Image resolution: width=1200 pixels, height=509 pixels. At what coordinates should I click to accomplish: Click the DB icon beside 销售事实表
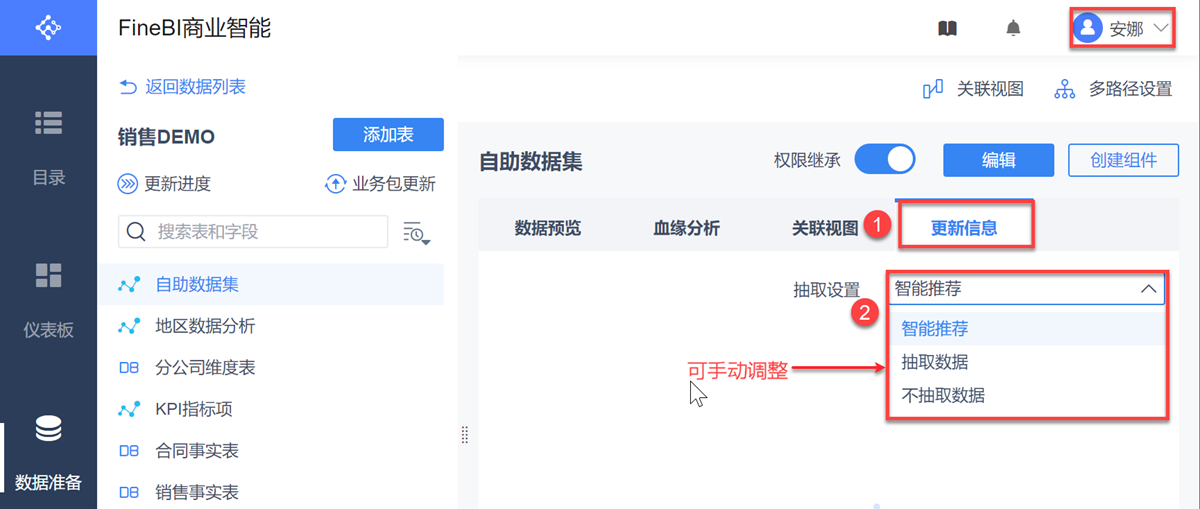[x=129, y=492]
